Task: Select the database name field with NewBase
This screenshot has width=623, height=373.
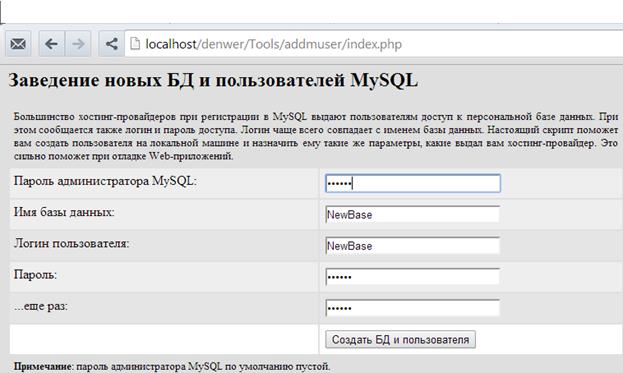Action: (x=412, y=215)
